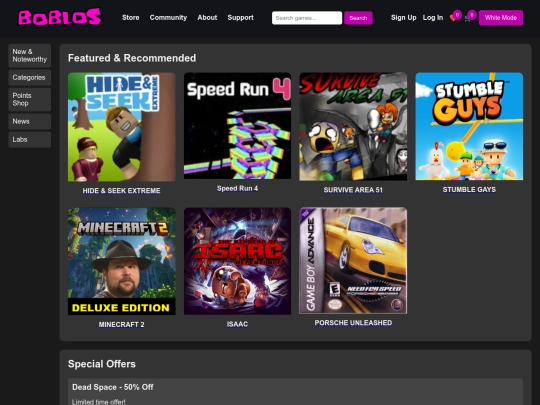Open the Points Shop sidebar item
This screenshot has width=540, height=405.
30,99
